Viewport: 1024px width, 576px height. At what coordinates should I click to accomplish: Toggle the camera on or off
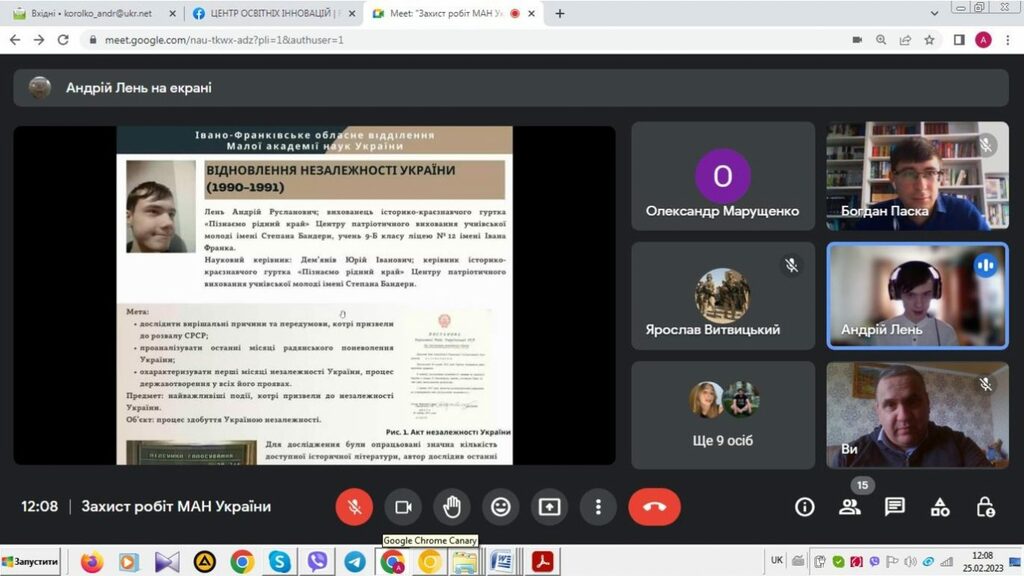point(403,507)
